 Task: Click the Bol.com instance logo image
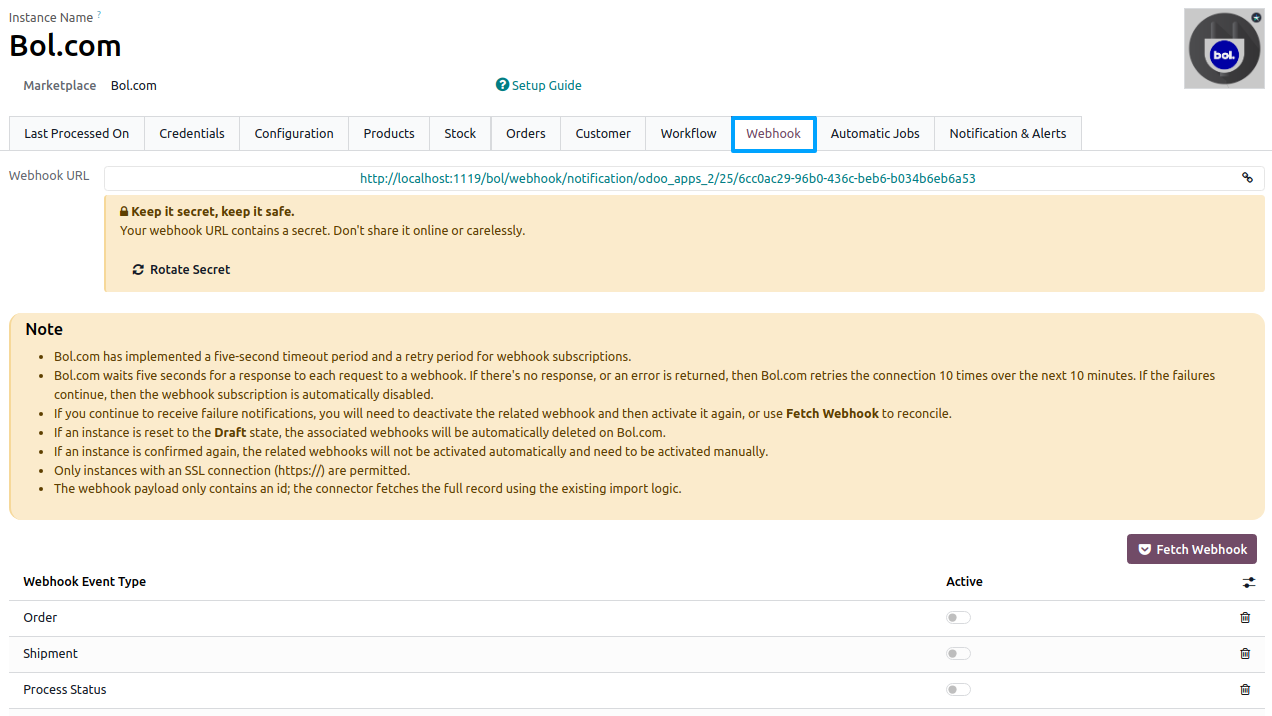pos(1224,49)
